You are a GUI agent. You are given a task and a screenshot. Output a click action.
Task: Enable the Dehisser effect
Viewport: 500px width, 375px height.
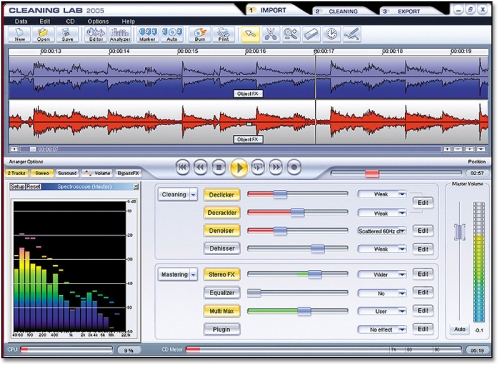[222, 249]
